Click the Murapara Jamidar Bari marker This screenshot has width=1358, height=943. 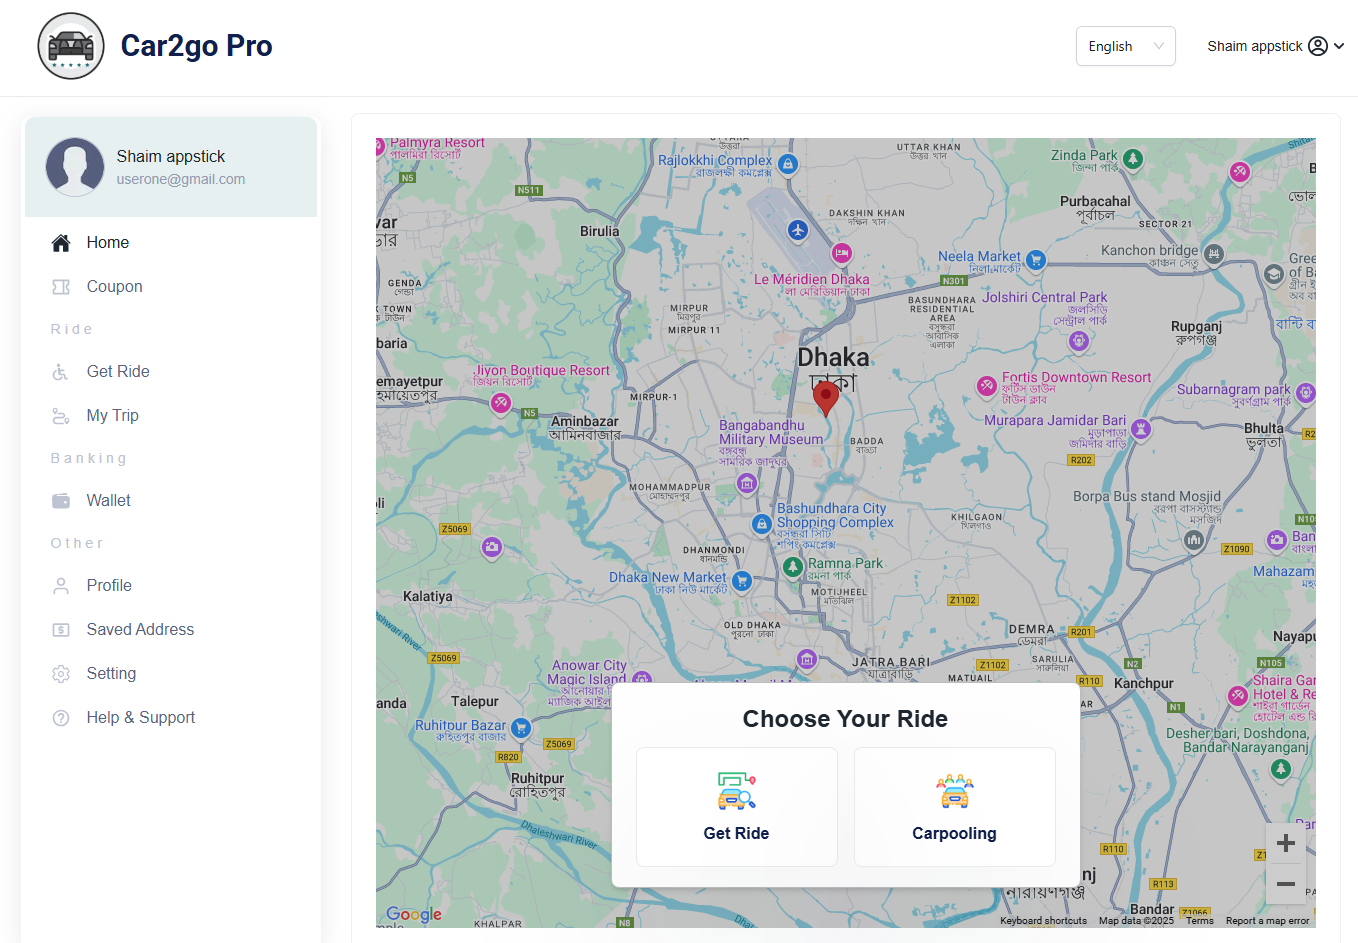(x=1141, y=430)
